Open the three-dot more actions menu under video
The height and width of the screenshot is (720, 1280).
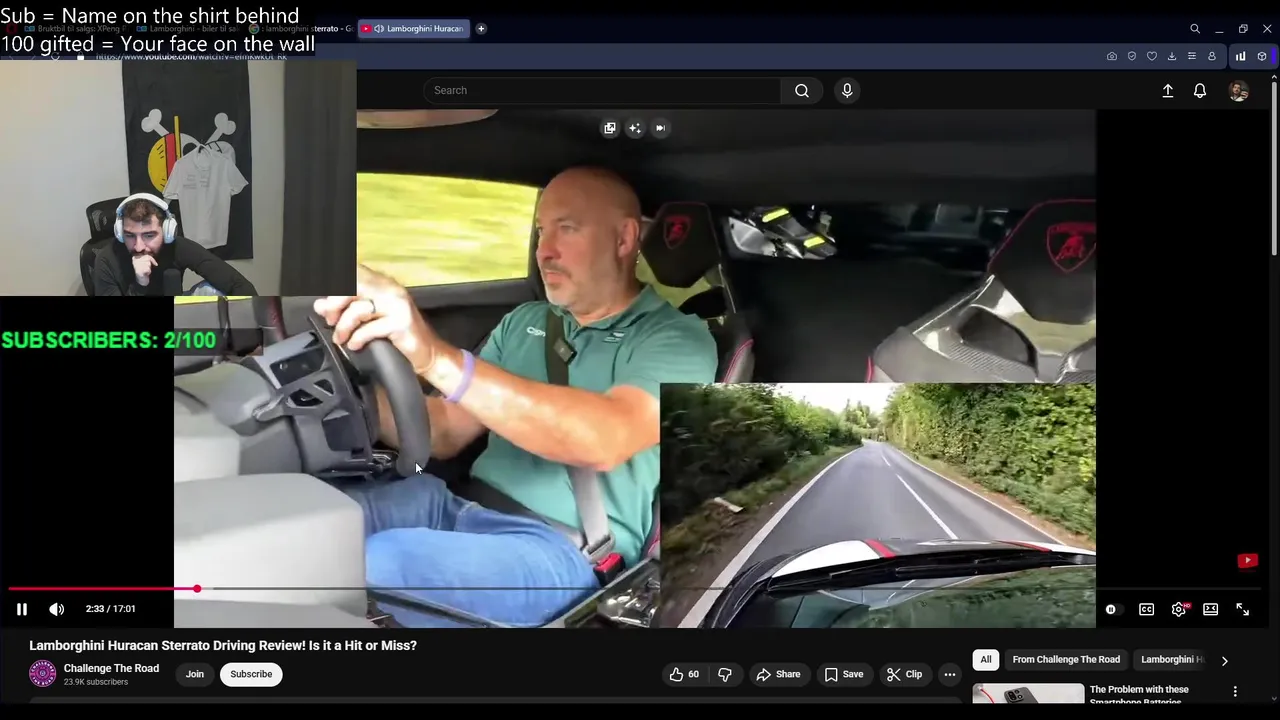click(950, 674)
